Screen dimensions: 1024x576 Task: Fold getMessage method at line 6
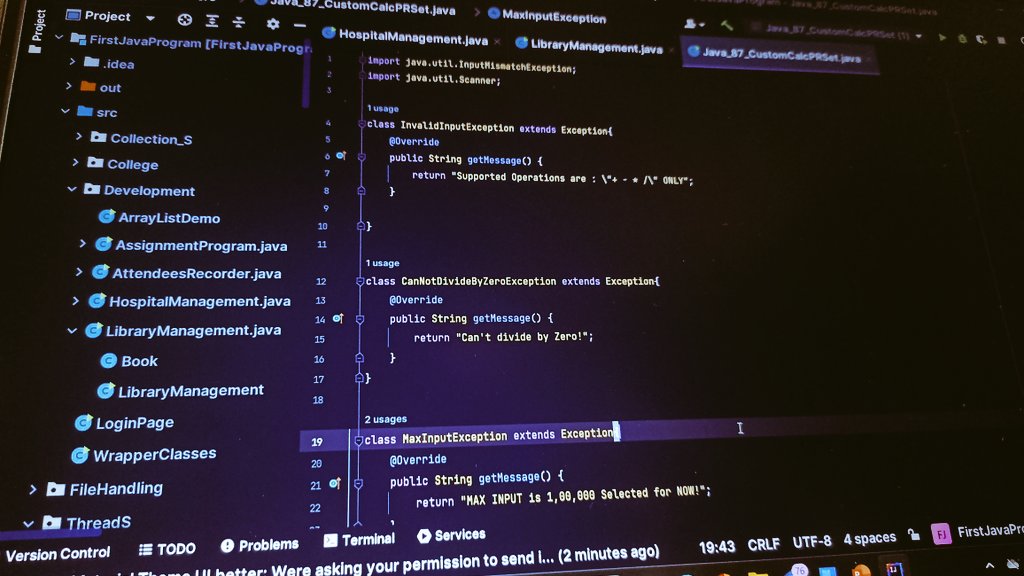[361, 157]
